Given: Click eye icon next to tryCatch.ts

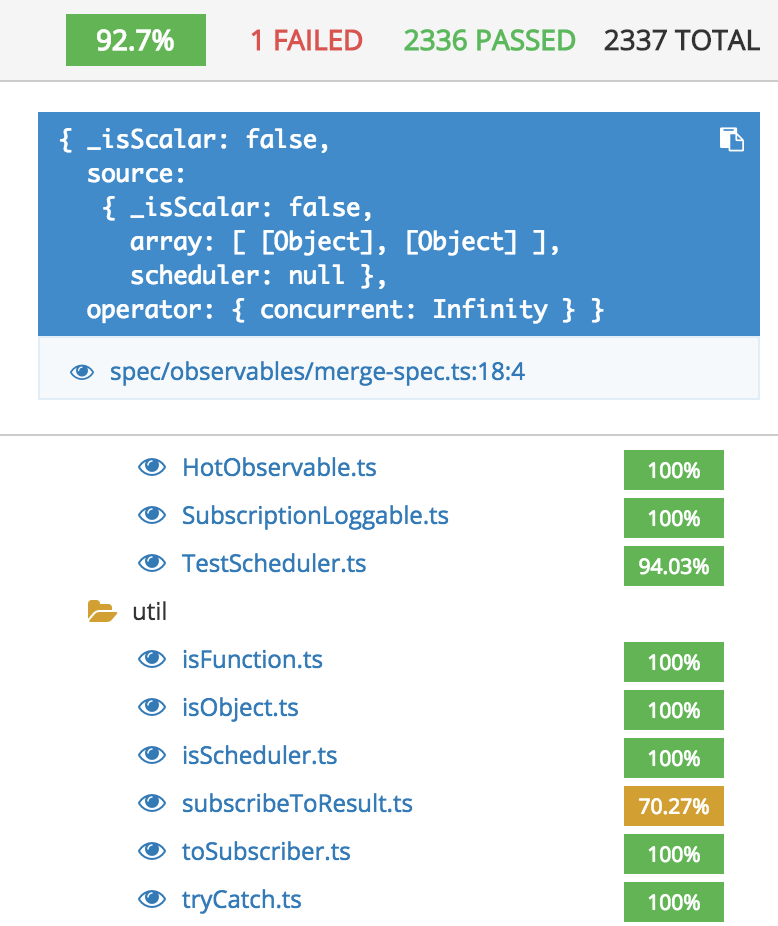Looking at the screenshot, I should (x=152, y=899).
